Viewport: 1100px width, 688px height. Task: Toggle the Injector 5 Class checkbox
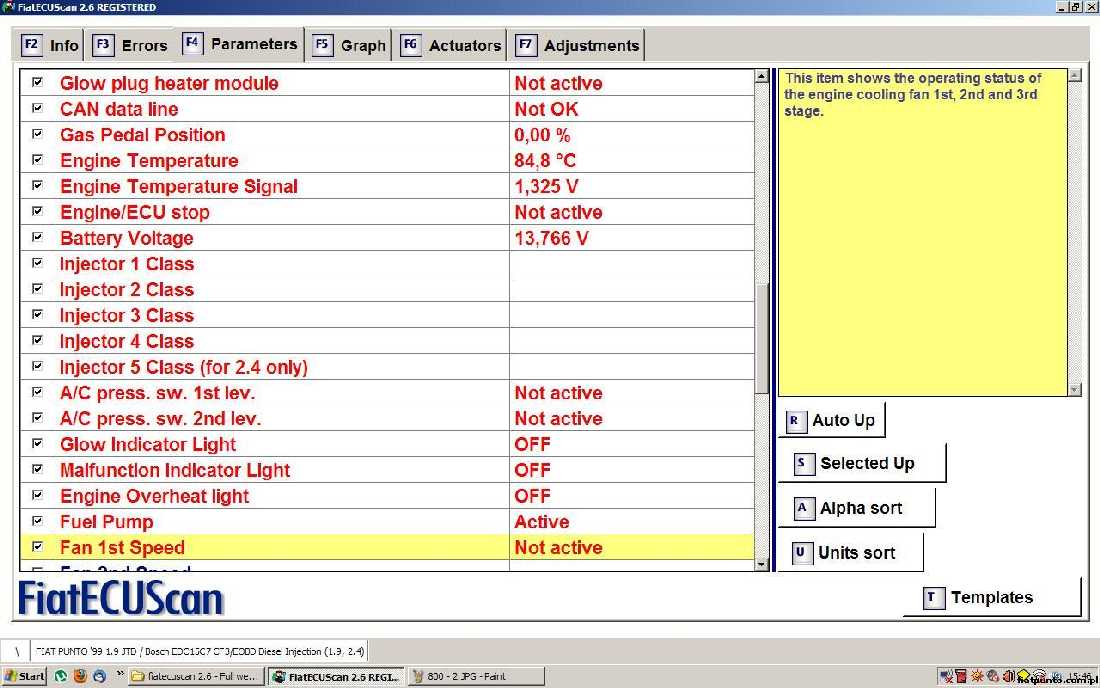37,366
